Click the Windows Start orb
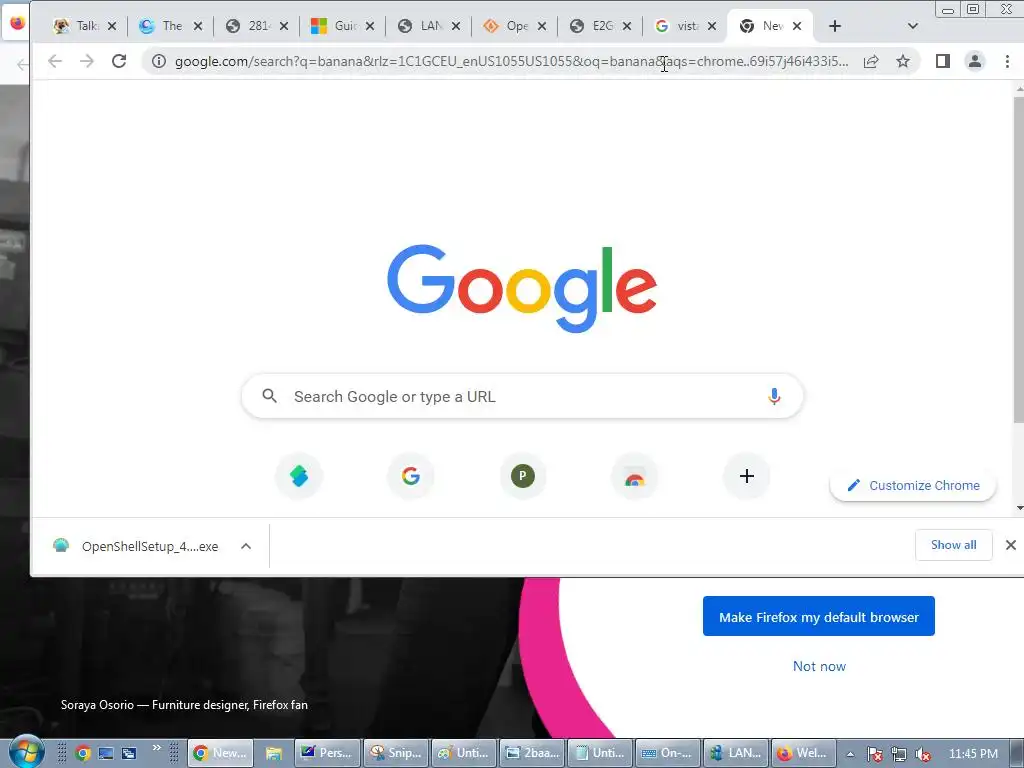Image resolution: width=1024 pixels, height=768 pixels. coord(27,752)
